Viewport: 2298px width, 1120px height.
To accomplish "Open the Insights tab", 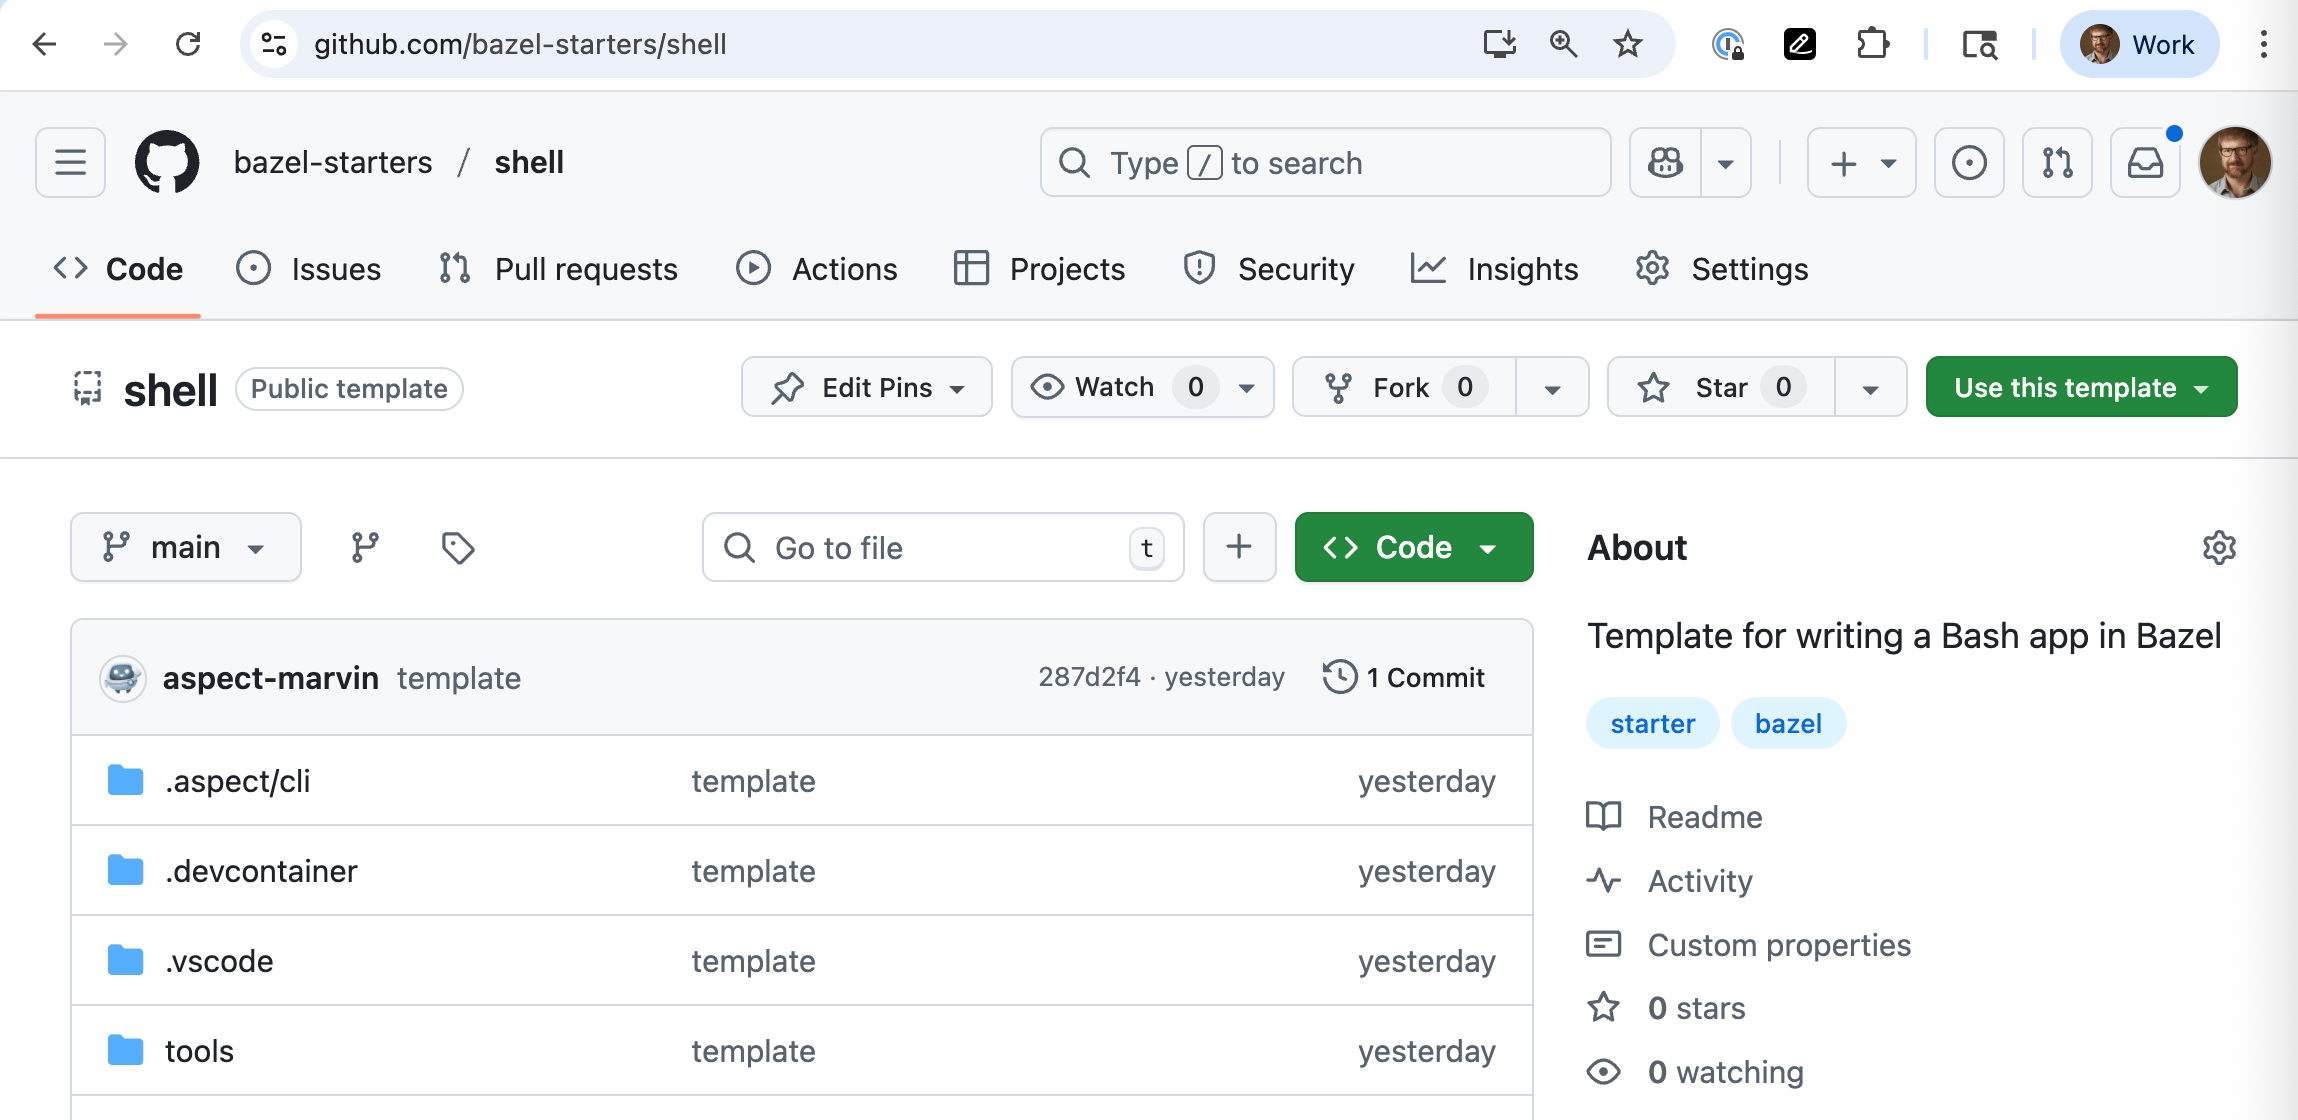I will coord(1494,269).
